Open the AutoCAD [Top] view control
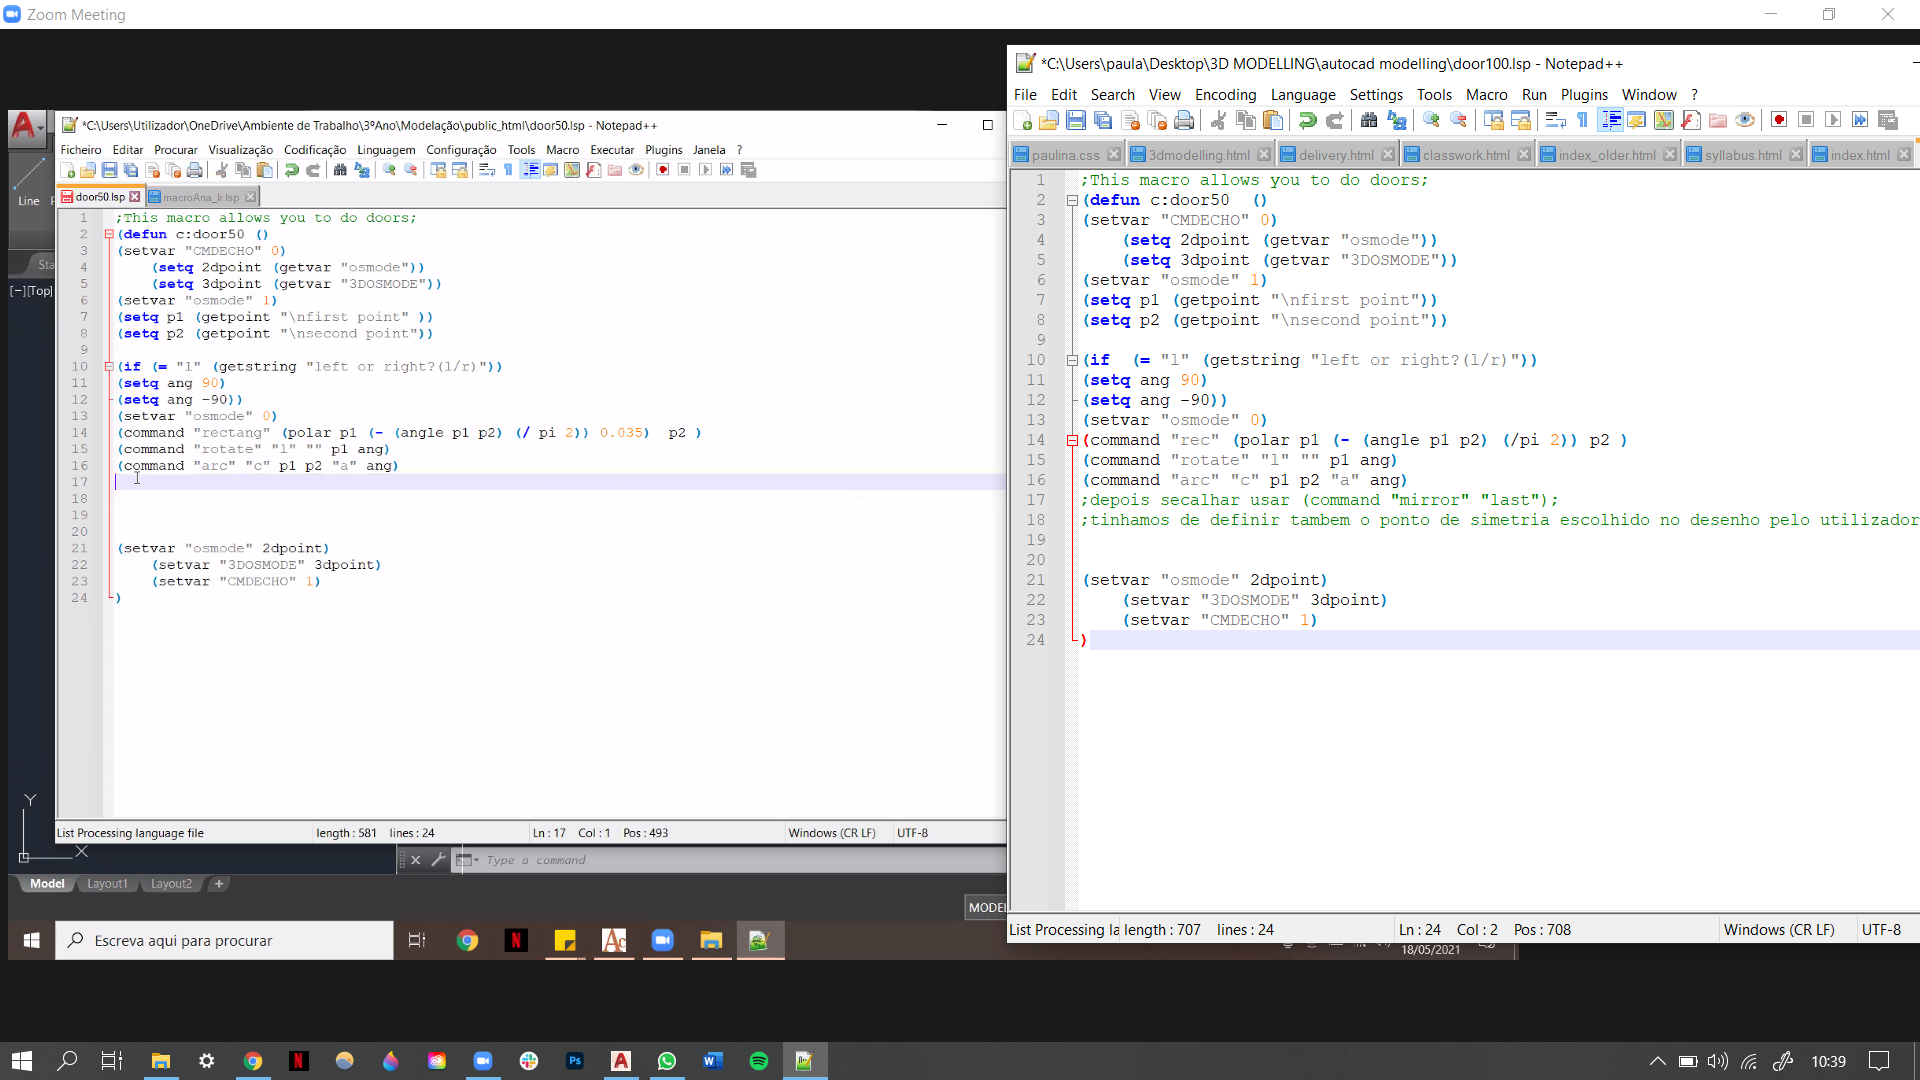Screen dimensions: 1920x1080 click(x=40, y=291)
